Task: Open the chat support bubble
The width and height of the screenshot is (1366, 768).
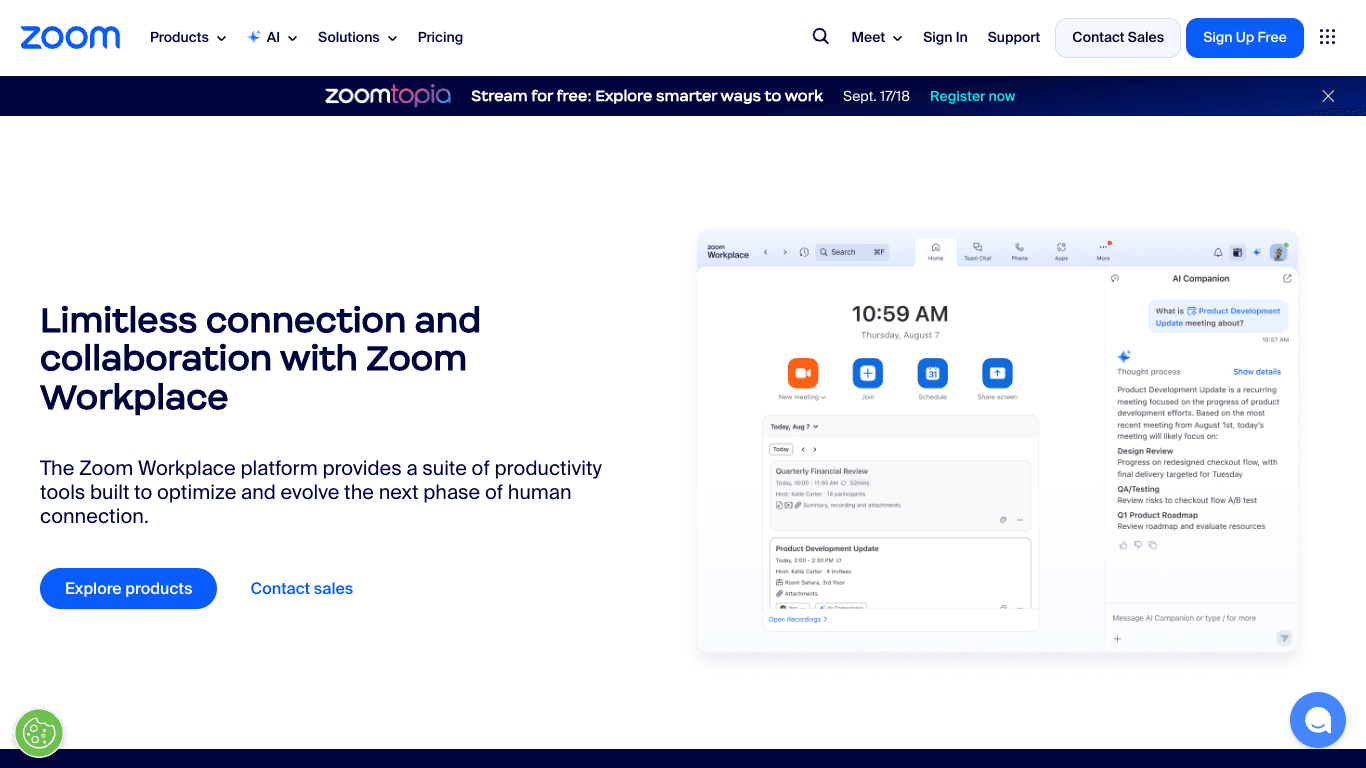Action: [1317, 719]
